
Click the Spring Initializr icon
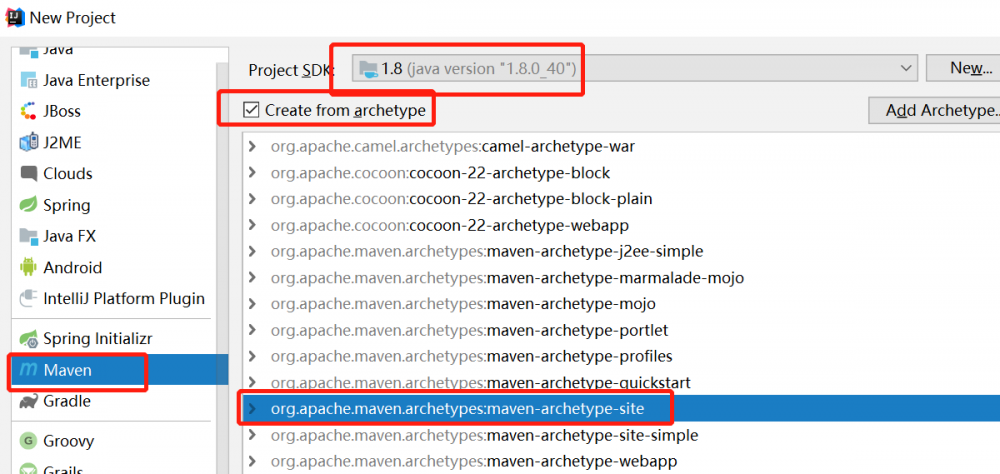(29, 338)
